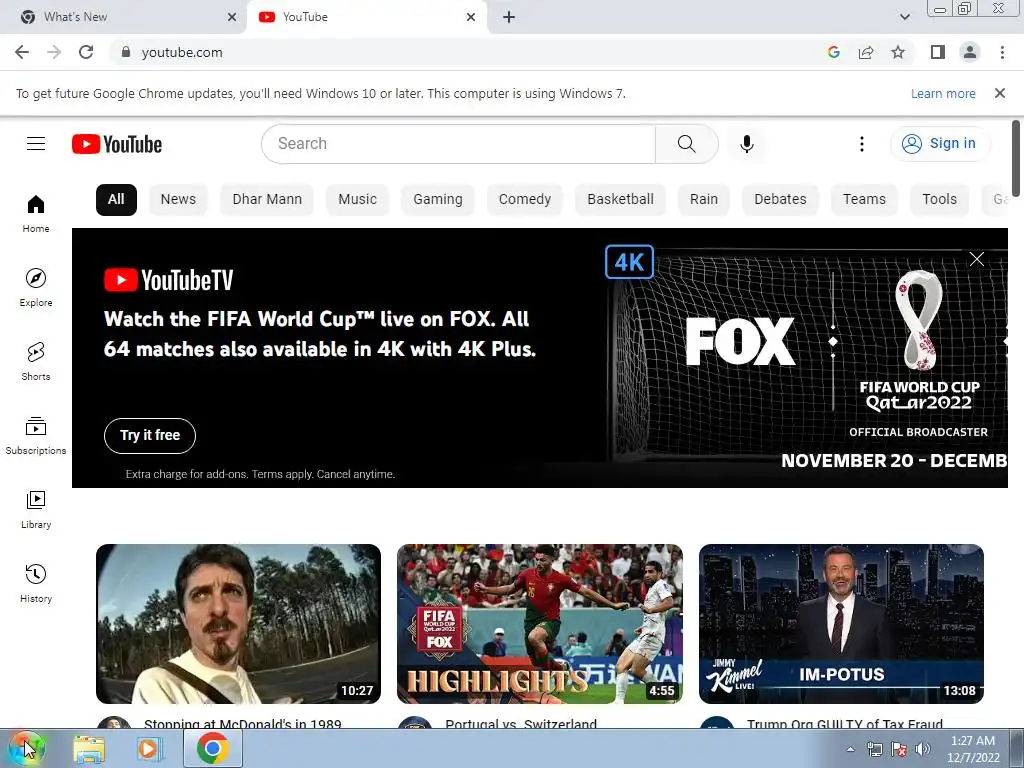Click the share page icon in the address bar
The image size is (1024, 768).
pyautogui.click(x=866, y=52)
